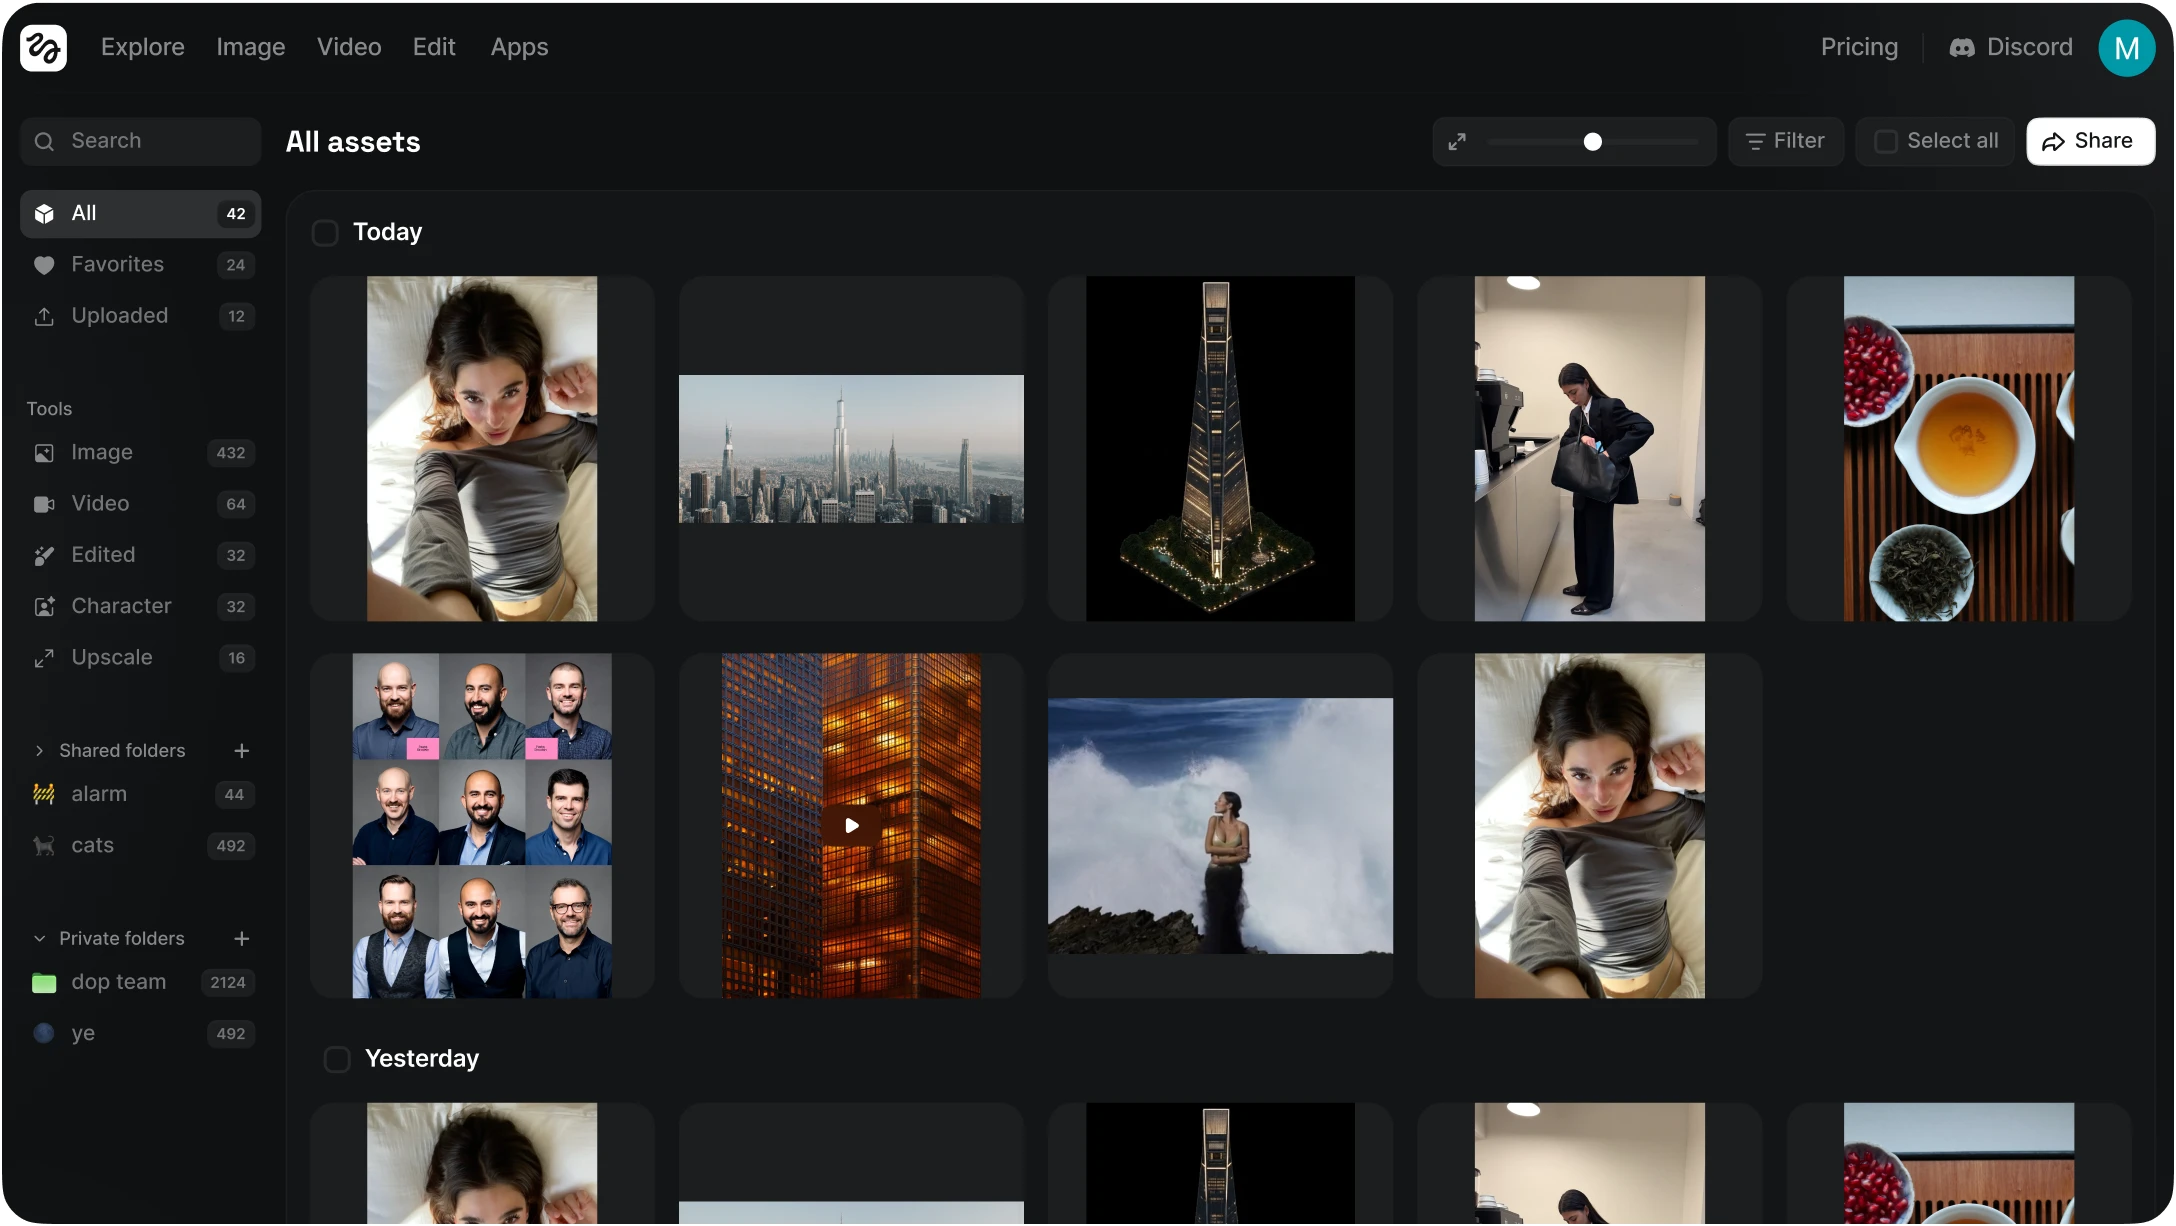Open the Uploaded assets section
2176x1226 pixels.
point(119,316)
